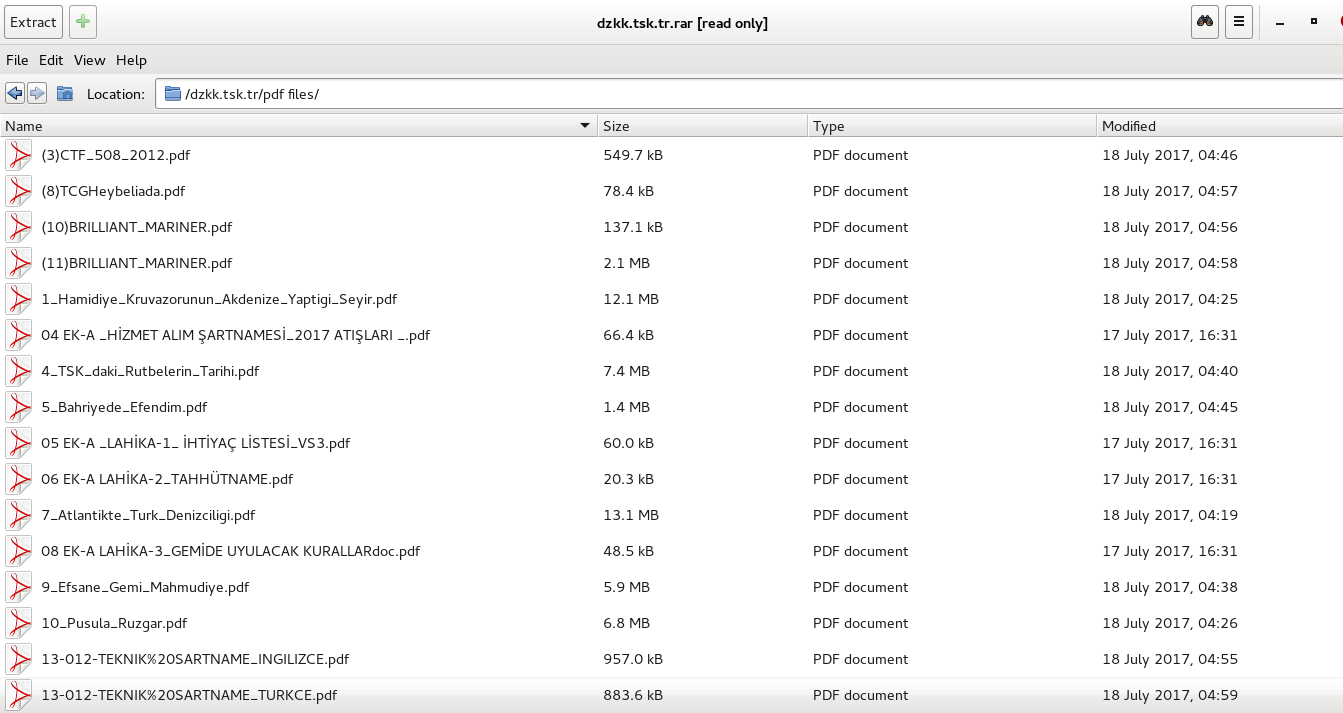Select the PDF icon for 5_Bahriyede_Efendim.pdf
Screen dimensions: 1343x713
19,407
